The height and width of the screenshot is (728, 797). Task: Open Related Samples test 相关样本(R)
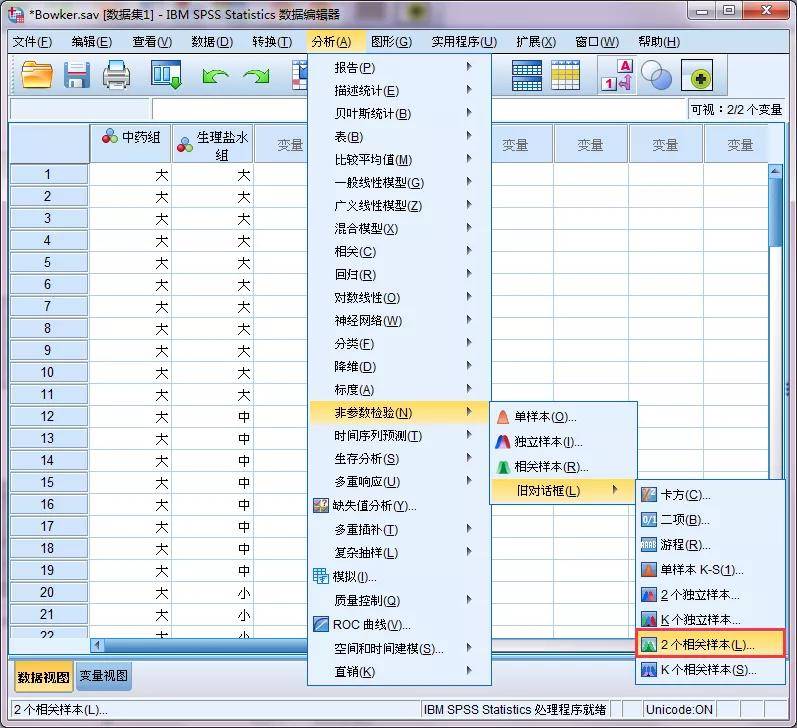[x=563, y=467]
